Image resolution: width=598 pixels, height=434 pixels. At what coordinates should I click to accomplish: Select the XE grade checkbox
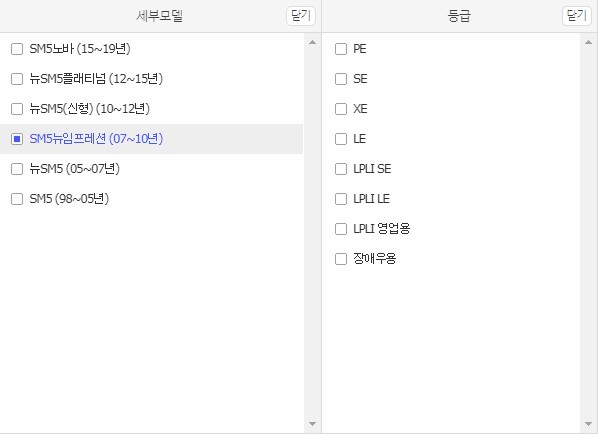coord(341,109)
